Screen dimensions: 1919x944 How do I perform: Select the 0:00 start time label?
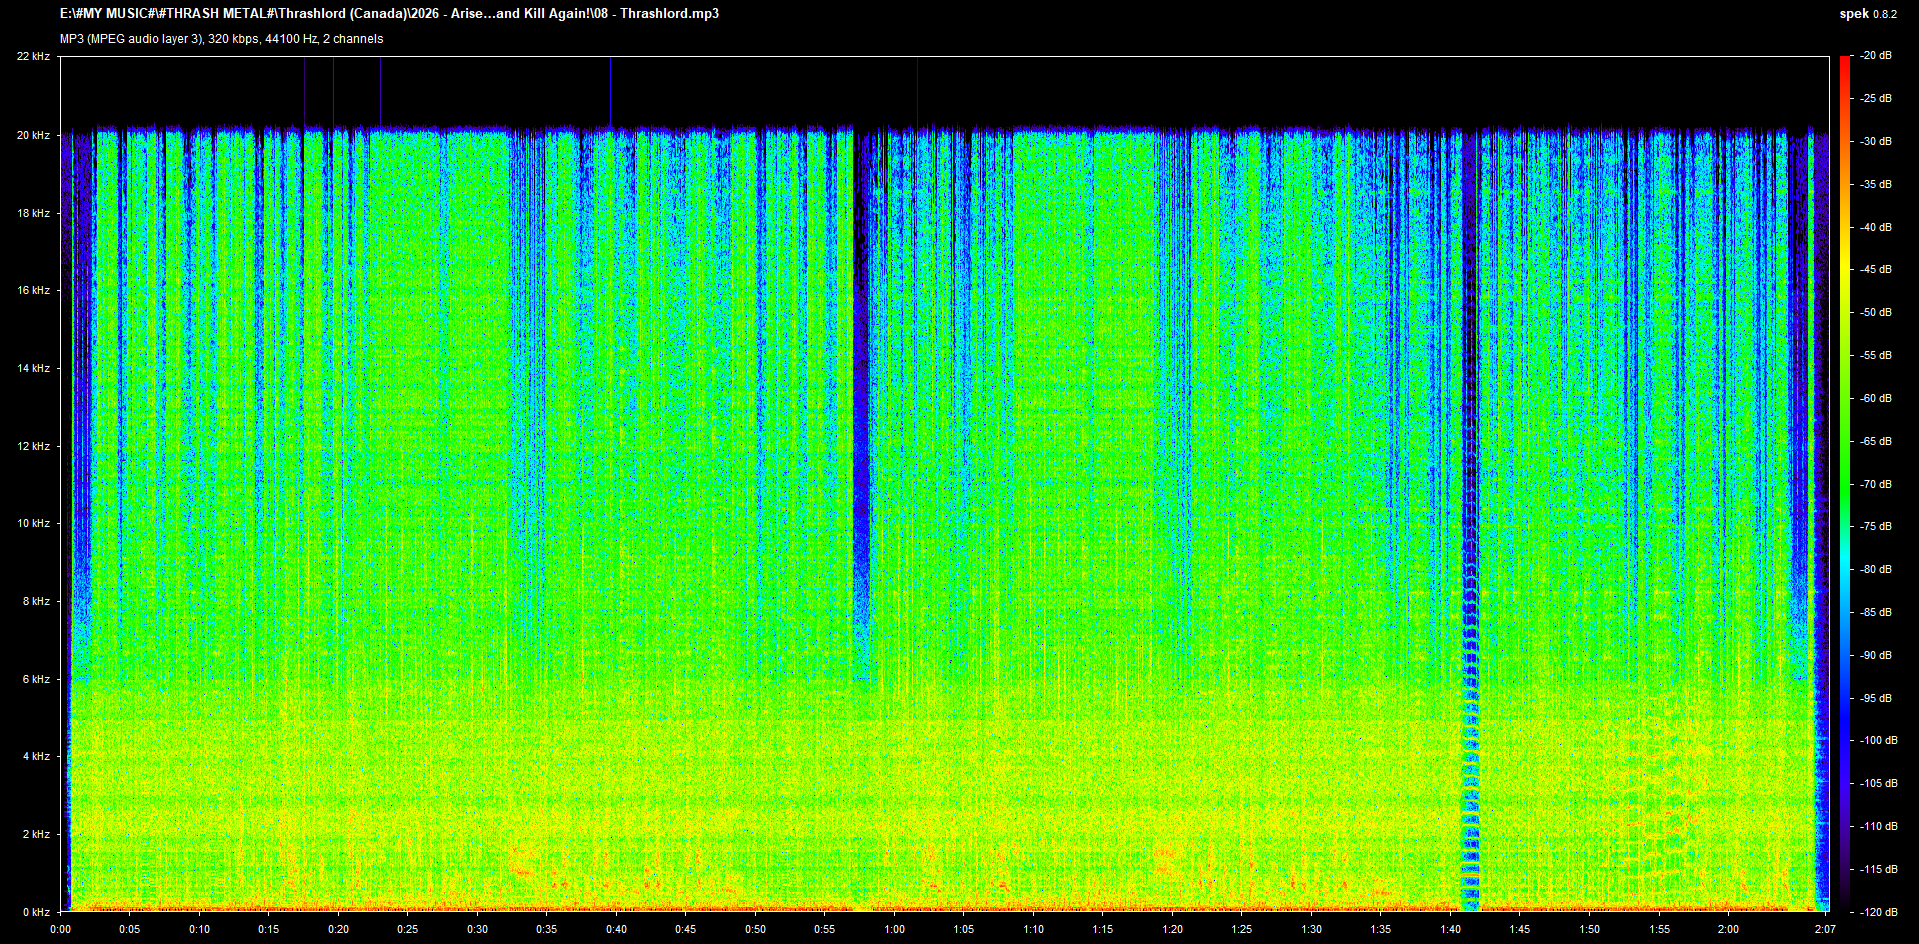pos(61,929)
